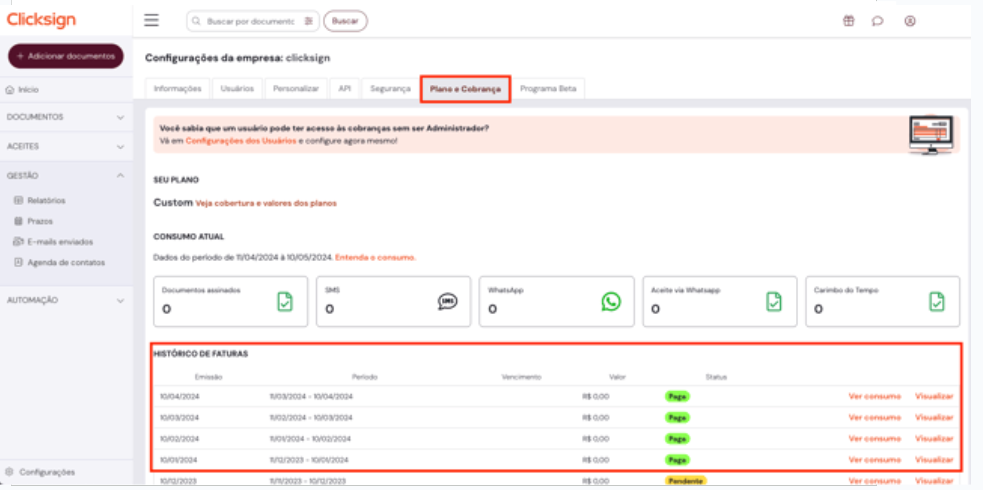Screen dimensions: 983x490
Task: Expand the DOCUMENTOS sidebar section
Action: coord(120,117)
